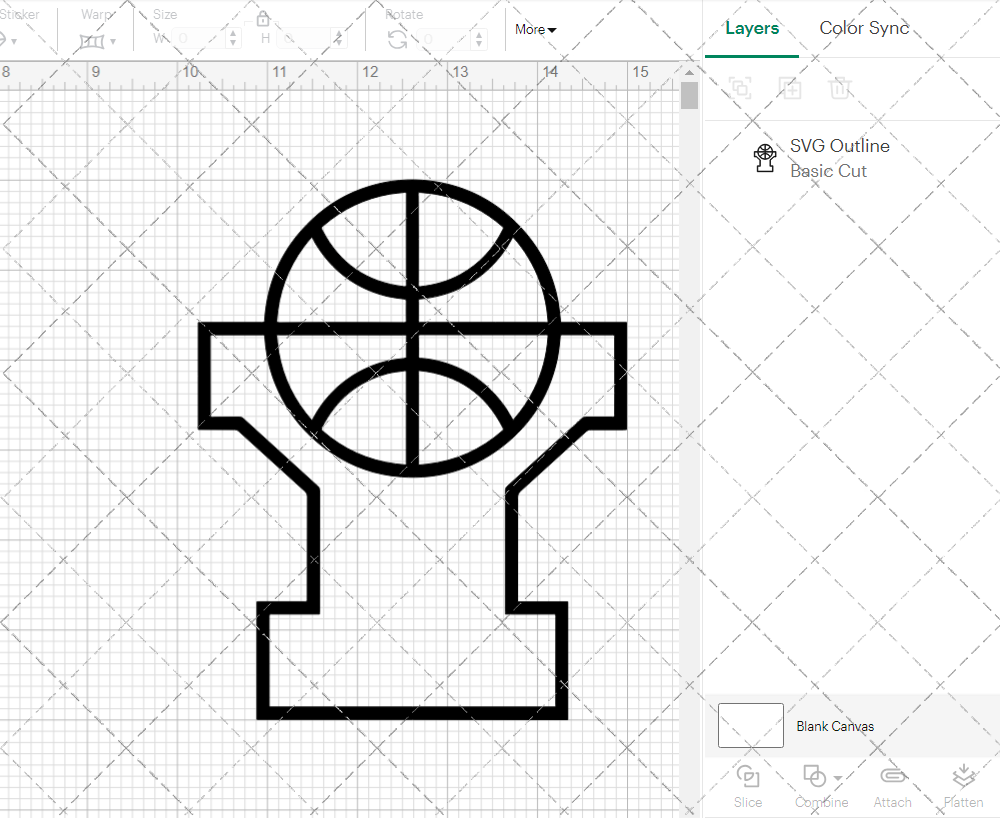This screenshot has width=1000, height=818.
Task: Open the More dropdown menu
Action: pyautogui.click(x=536, y=29)
